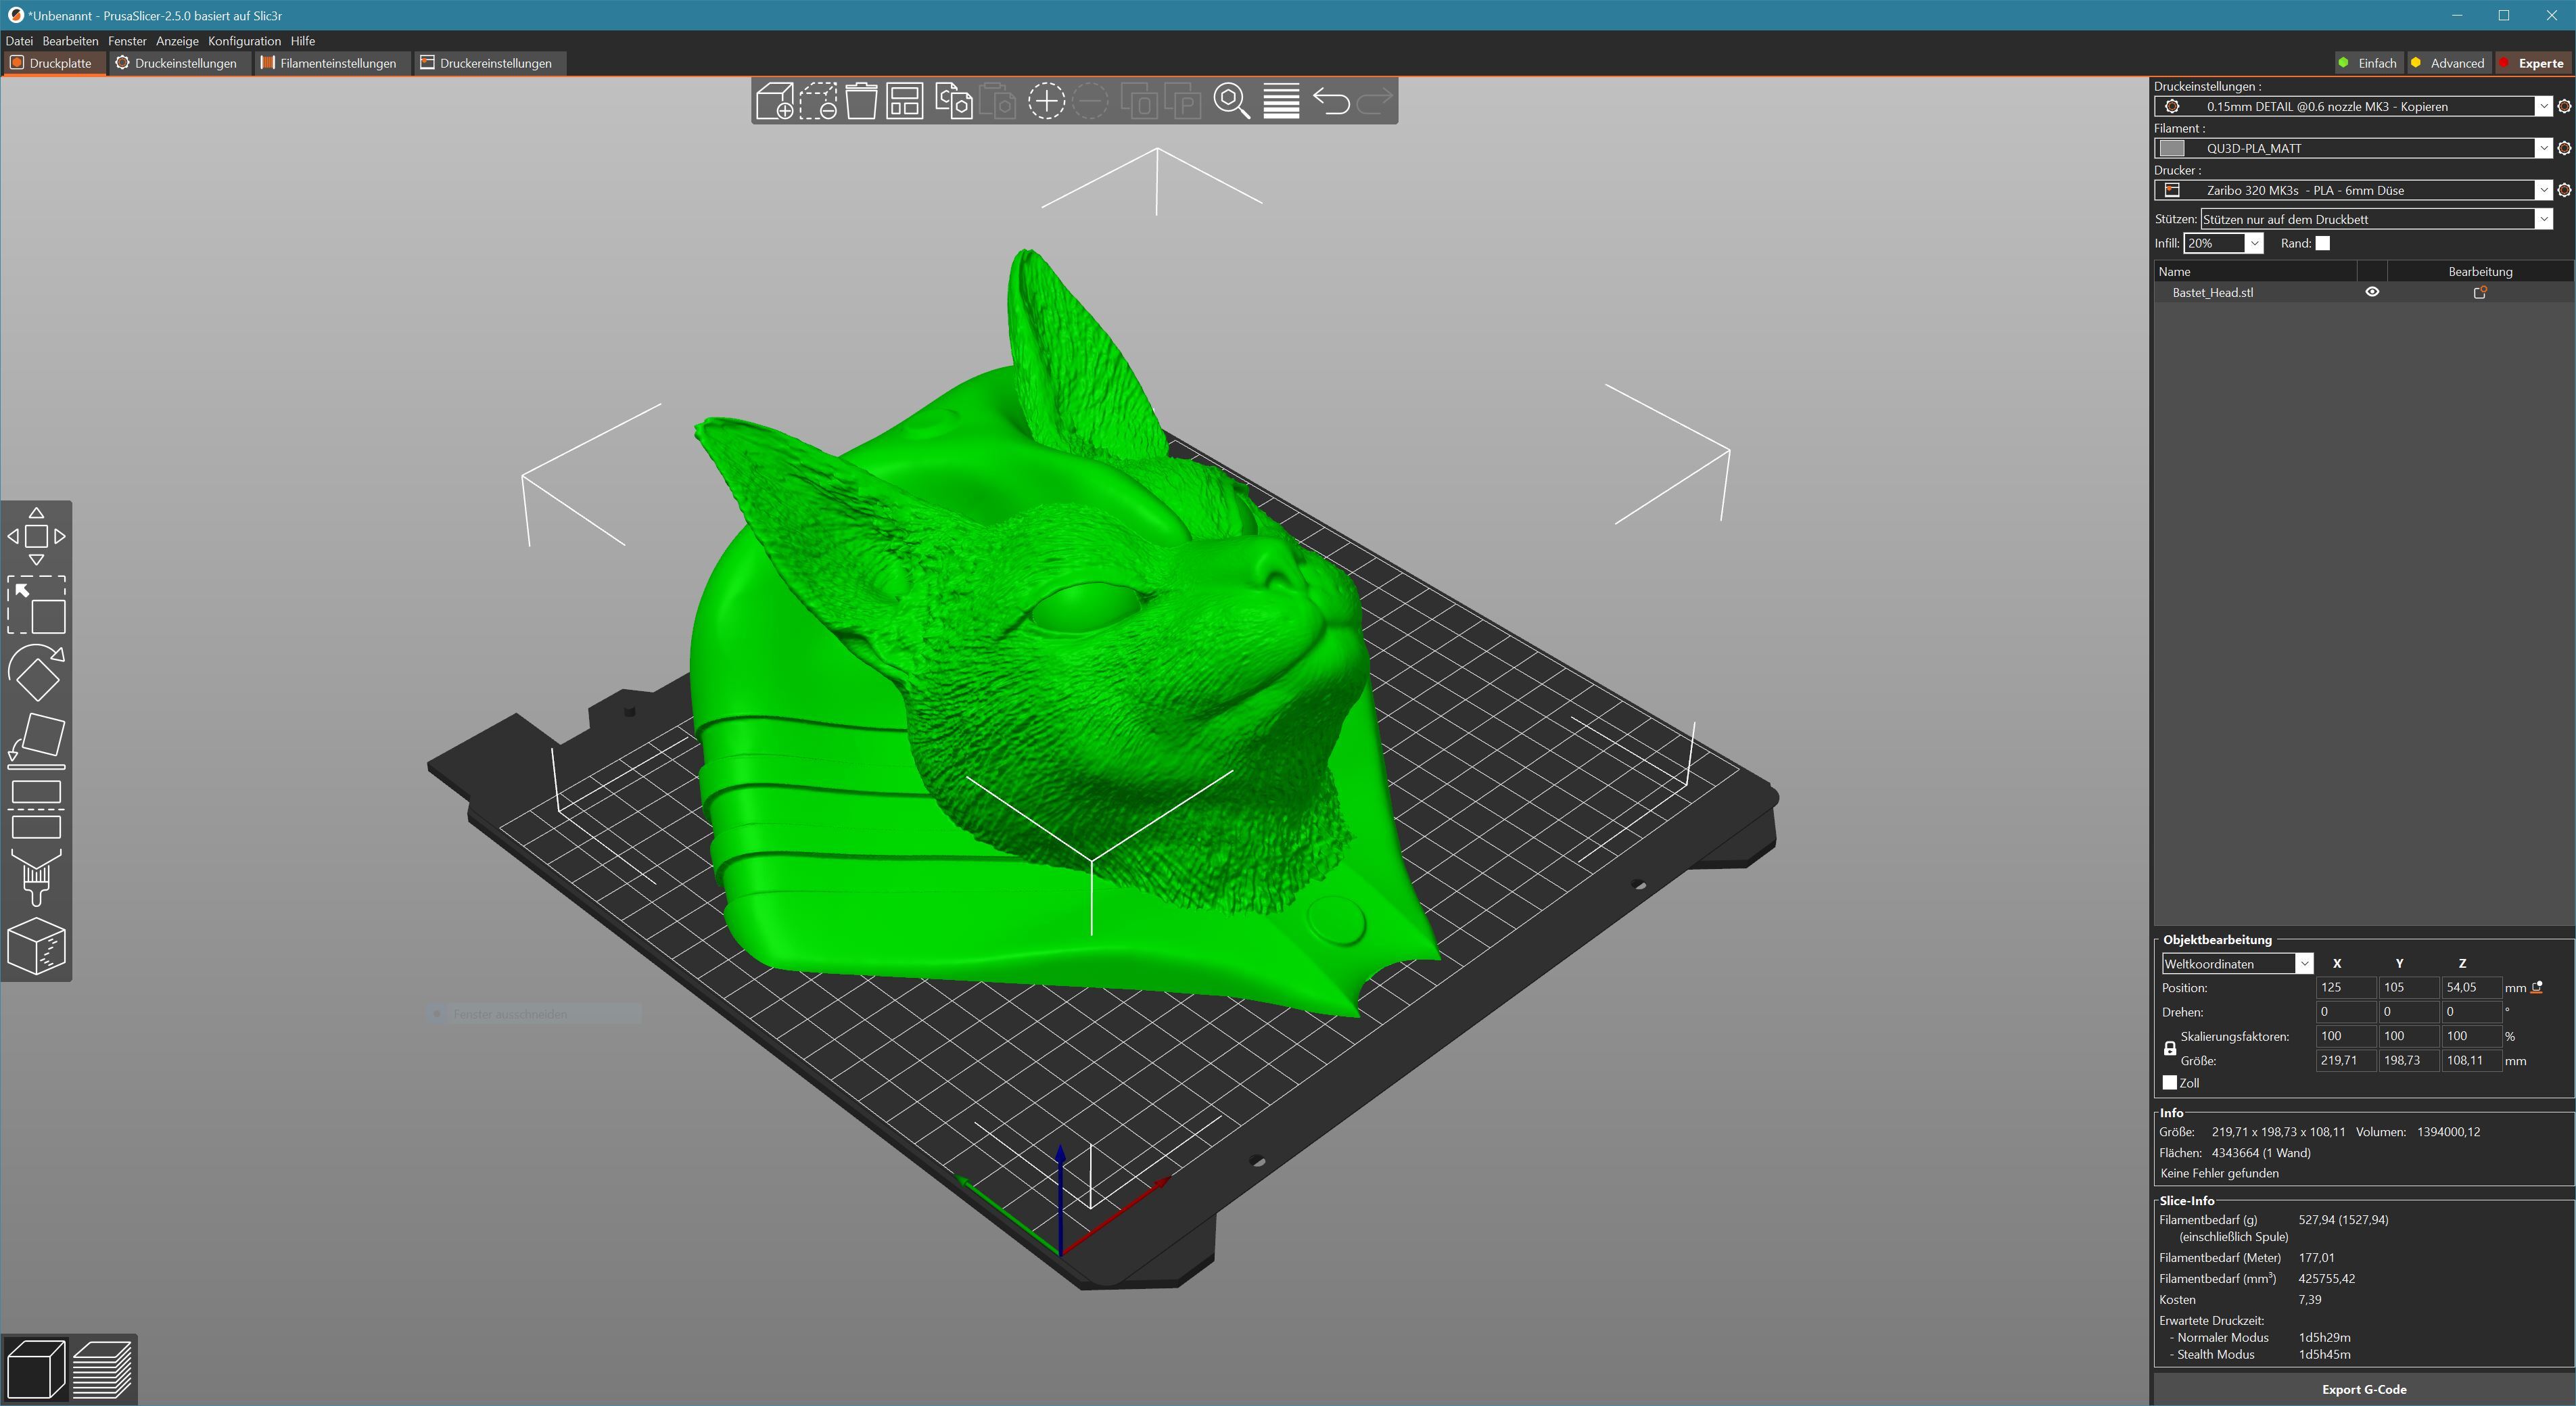This screenshot has height=1406, width=2576.
Task: Click the Arrange objects icon
Action: tap(905, 101)
